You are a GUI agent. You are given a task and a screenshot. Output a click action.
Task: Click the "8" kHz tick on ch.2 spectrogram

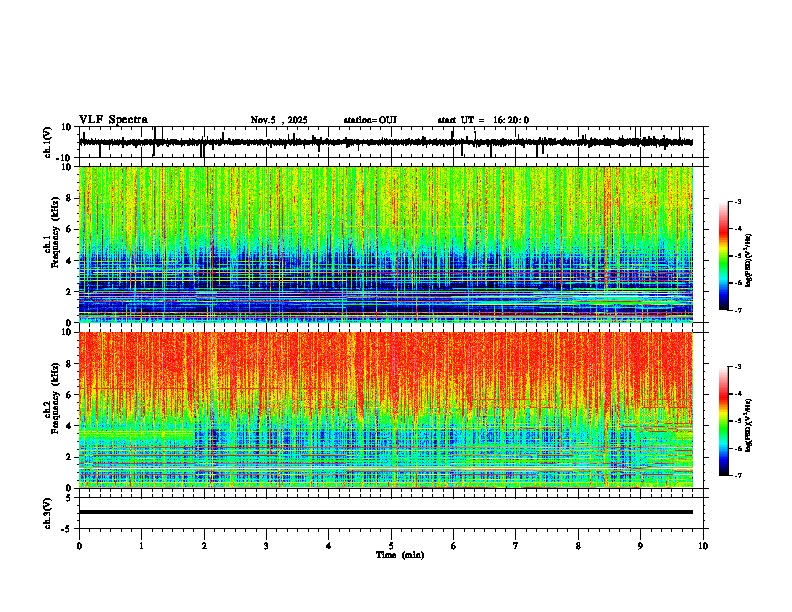pos(69,364)
